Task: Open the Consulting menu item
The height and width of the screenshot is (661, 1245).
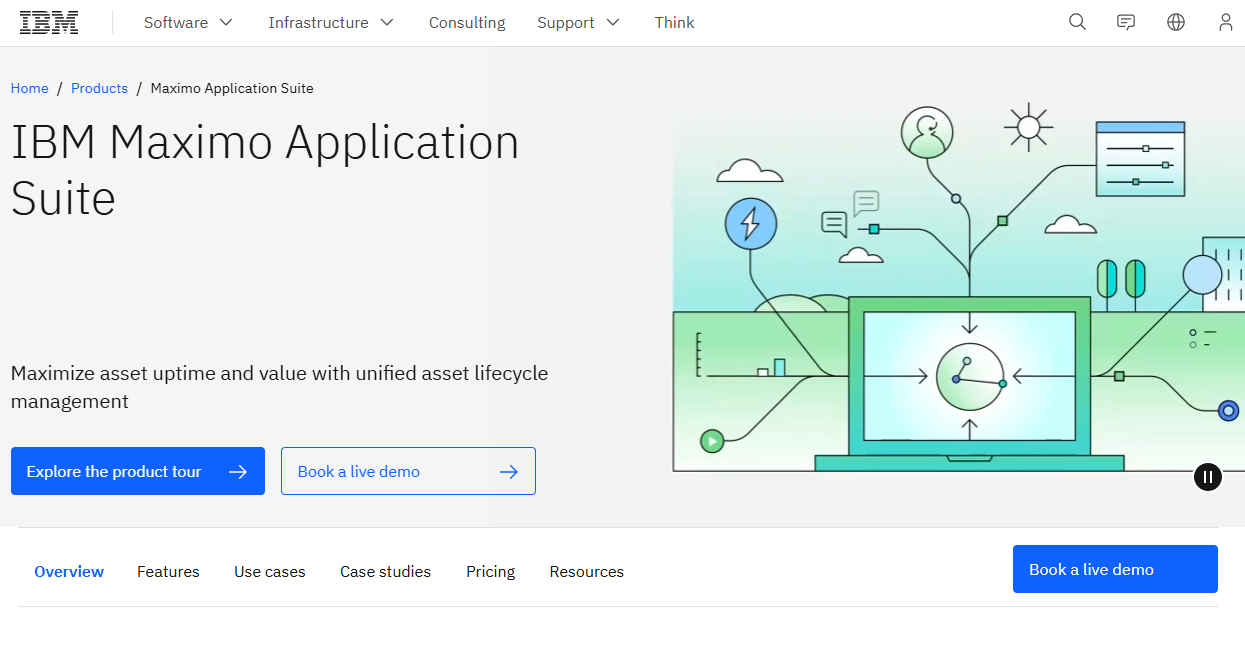Action: pyautogui.click(x=467, y=22)
